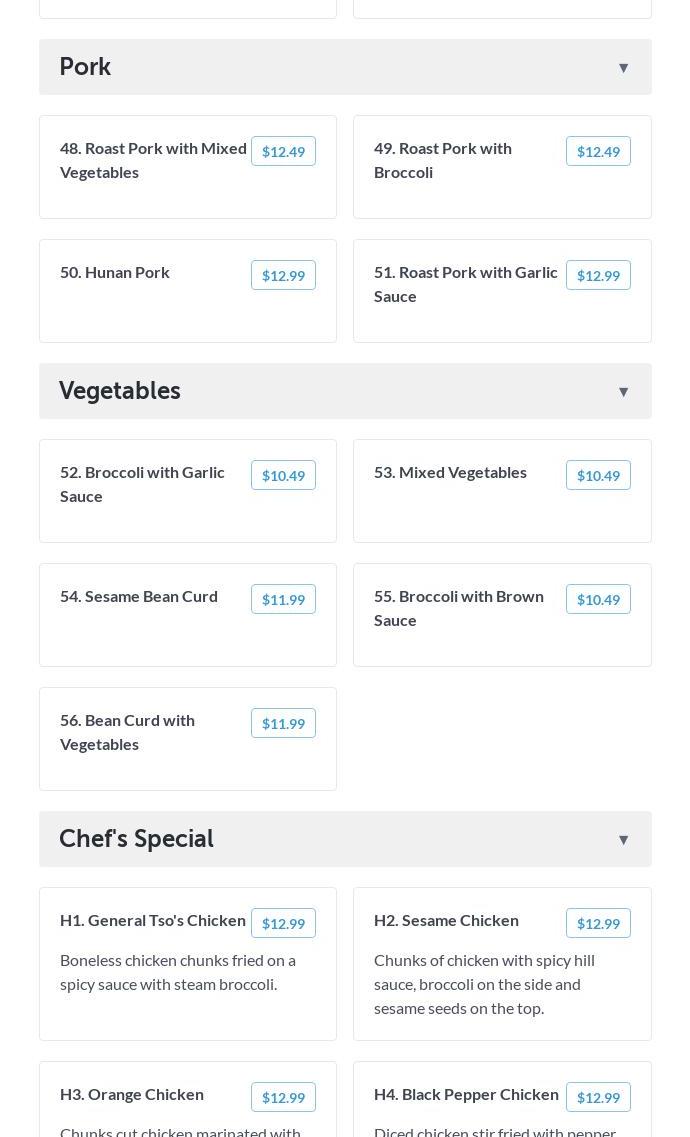Collapse the Vegetables section arrow
The image size is (690, 1137).
[x=623, y=392]
